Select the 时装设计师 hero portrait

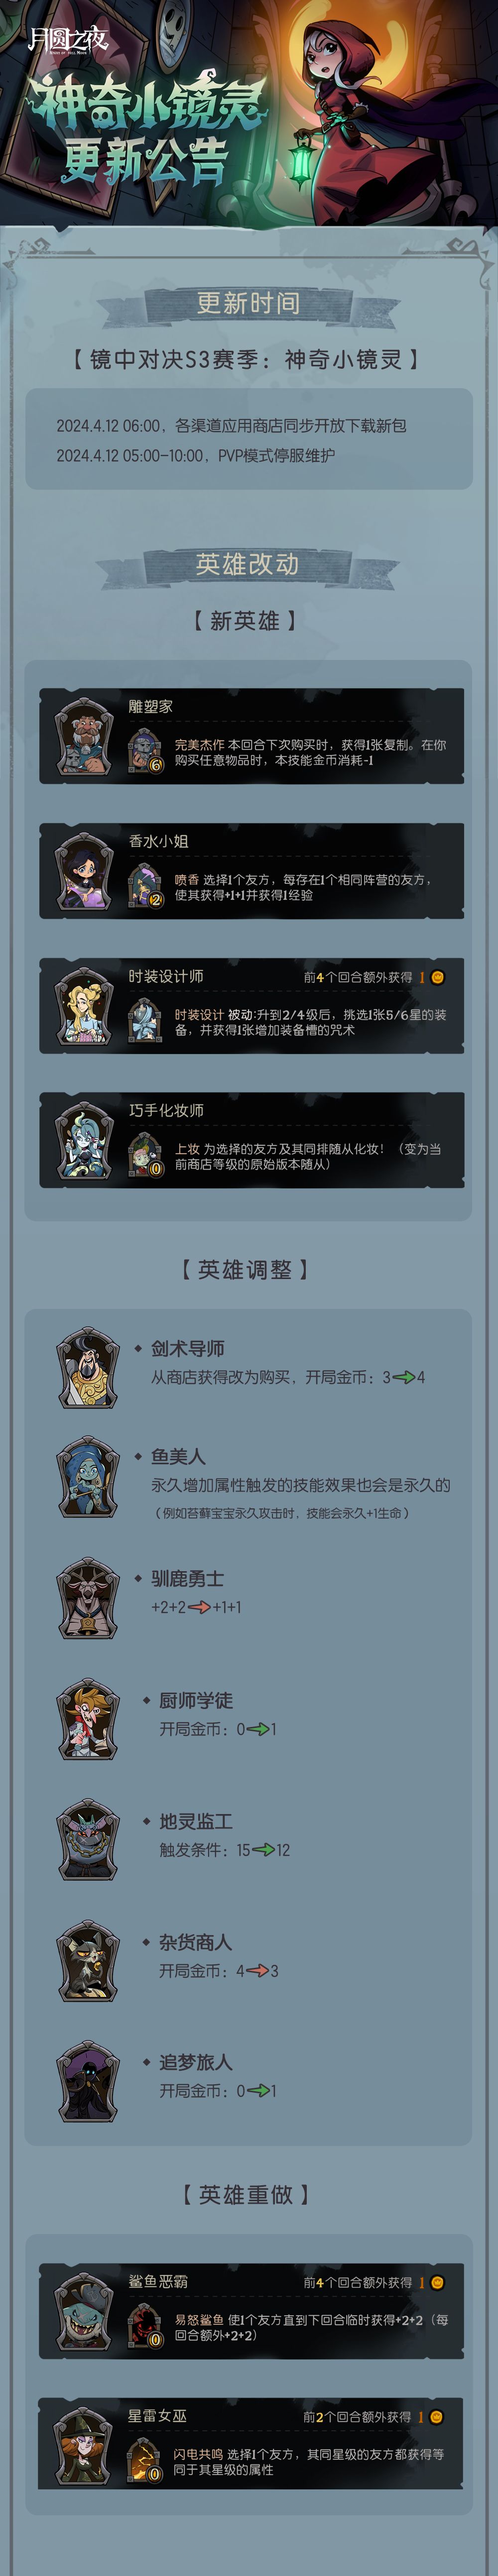(85, 1006)
